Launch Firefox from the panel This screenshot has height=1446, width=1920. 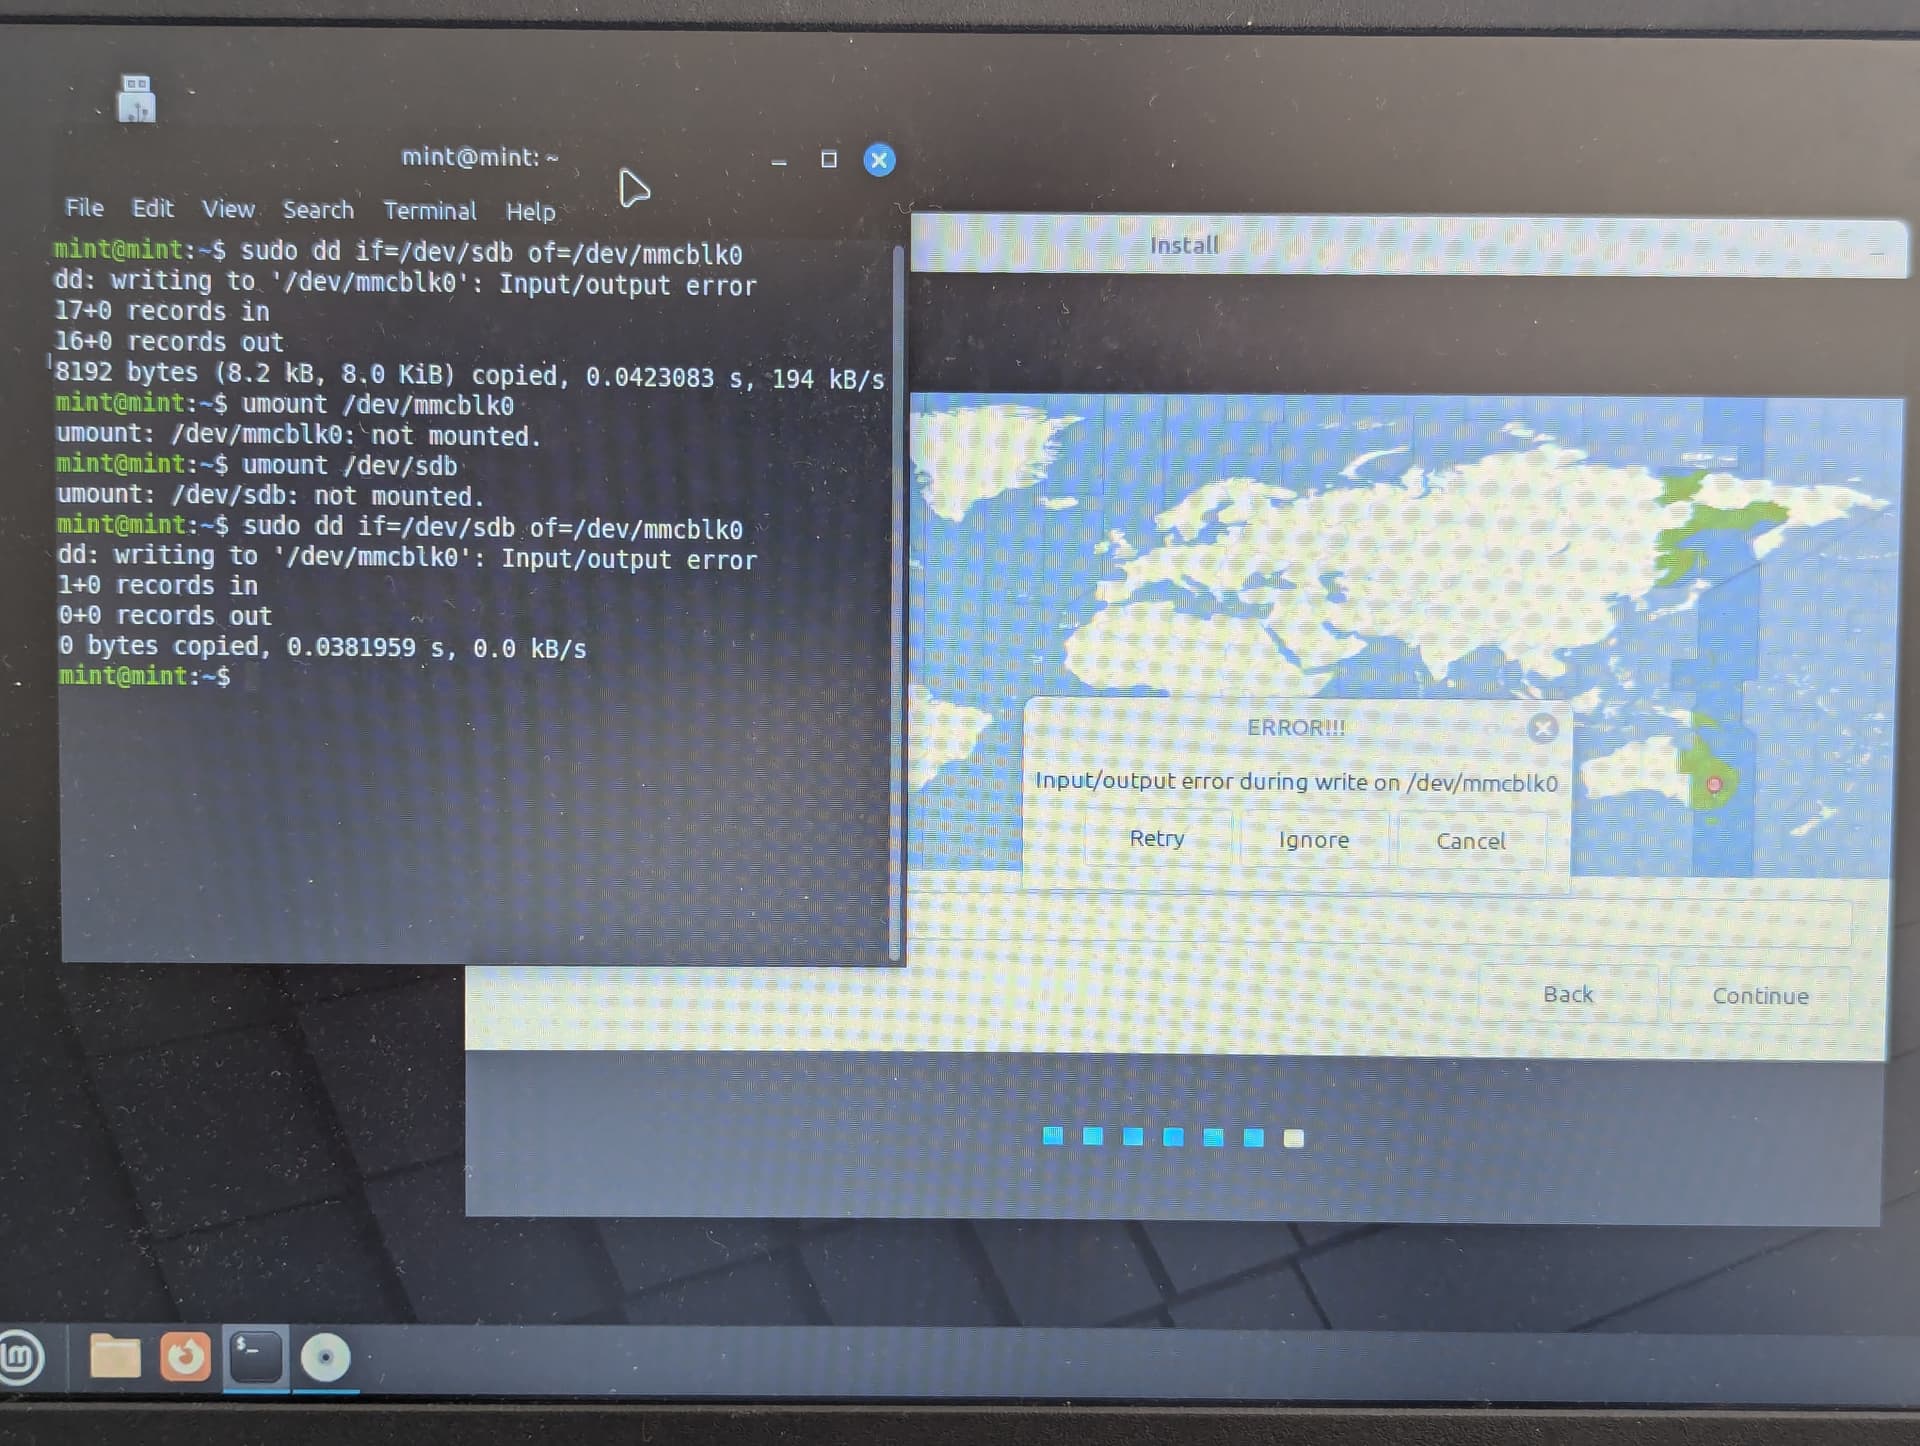tap(185, 1356)
